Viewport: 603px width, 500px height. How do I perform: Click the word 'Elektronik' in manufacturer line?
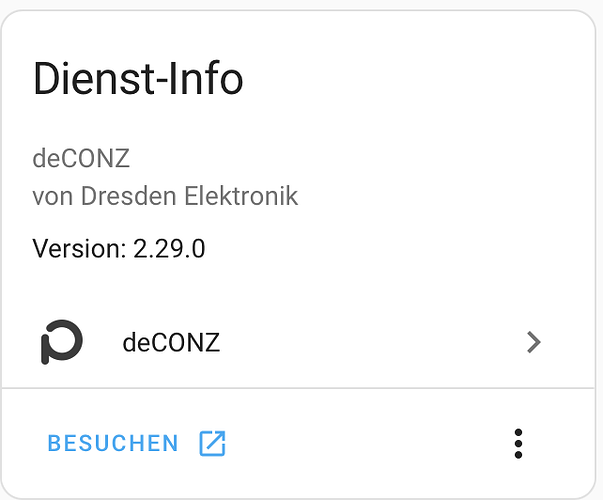coord(241,196)
